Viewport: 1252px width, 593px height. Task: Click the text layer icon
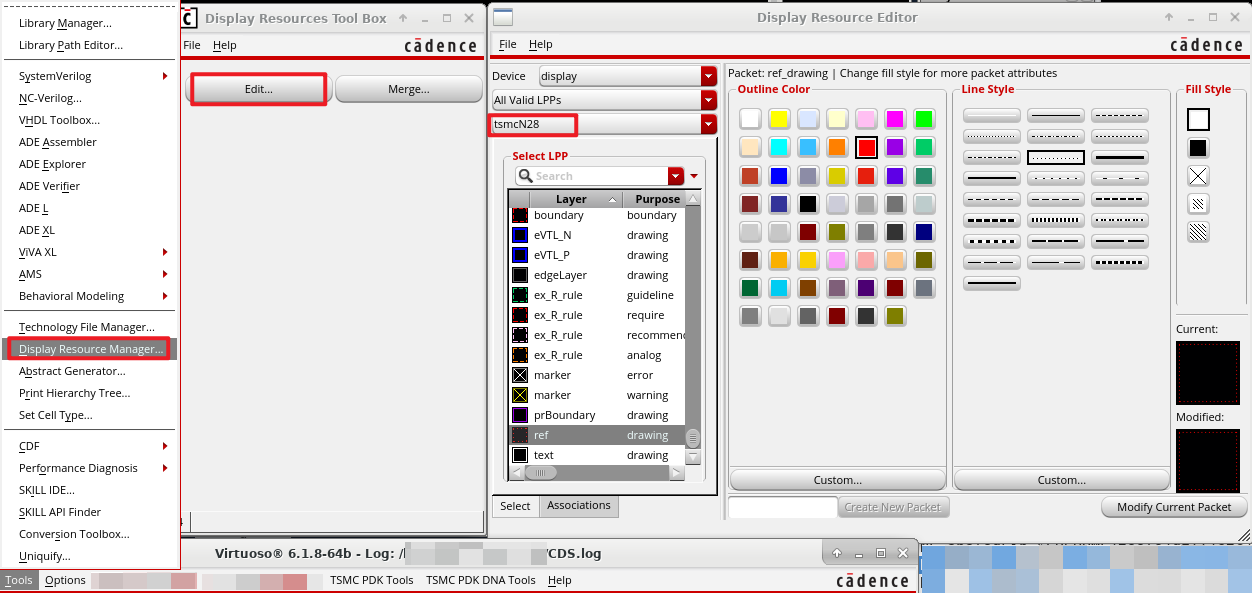pyautogui.click(x=520, y=455)
